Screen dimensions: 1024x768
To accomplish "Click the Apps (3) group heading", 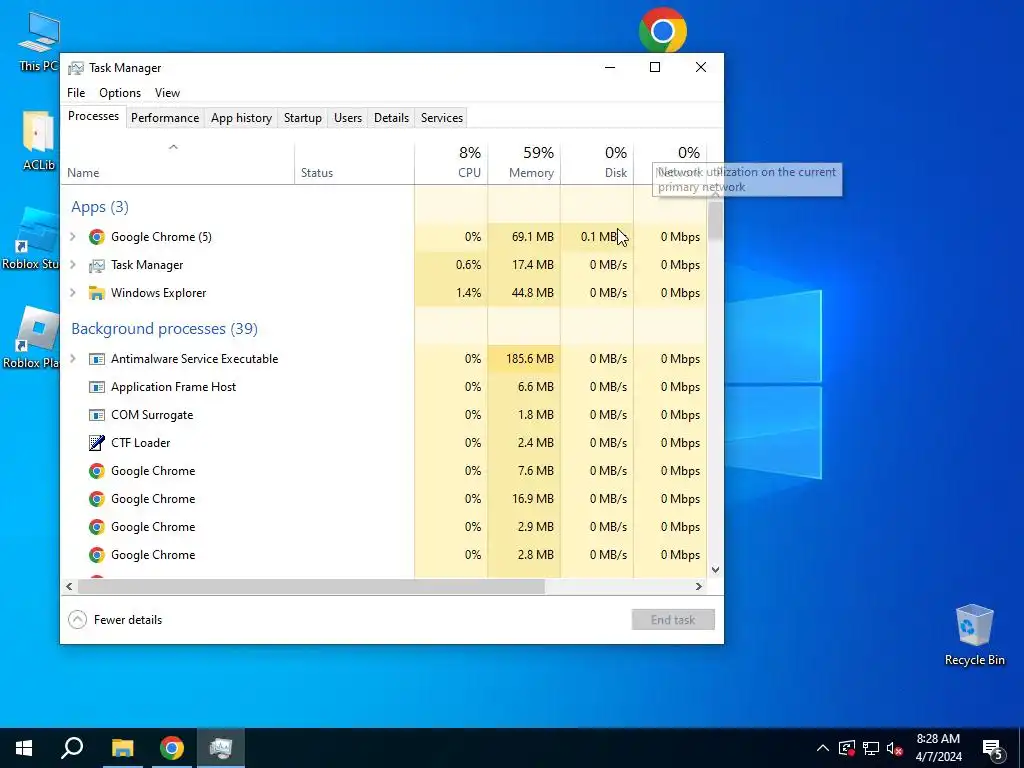I will 100,207.
